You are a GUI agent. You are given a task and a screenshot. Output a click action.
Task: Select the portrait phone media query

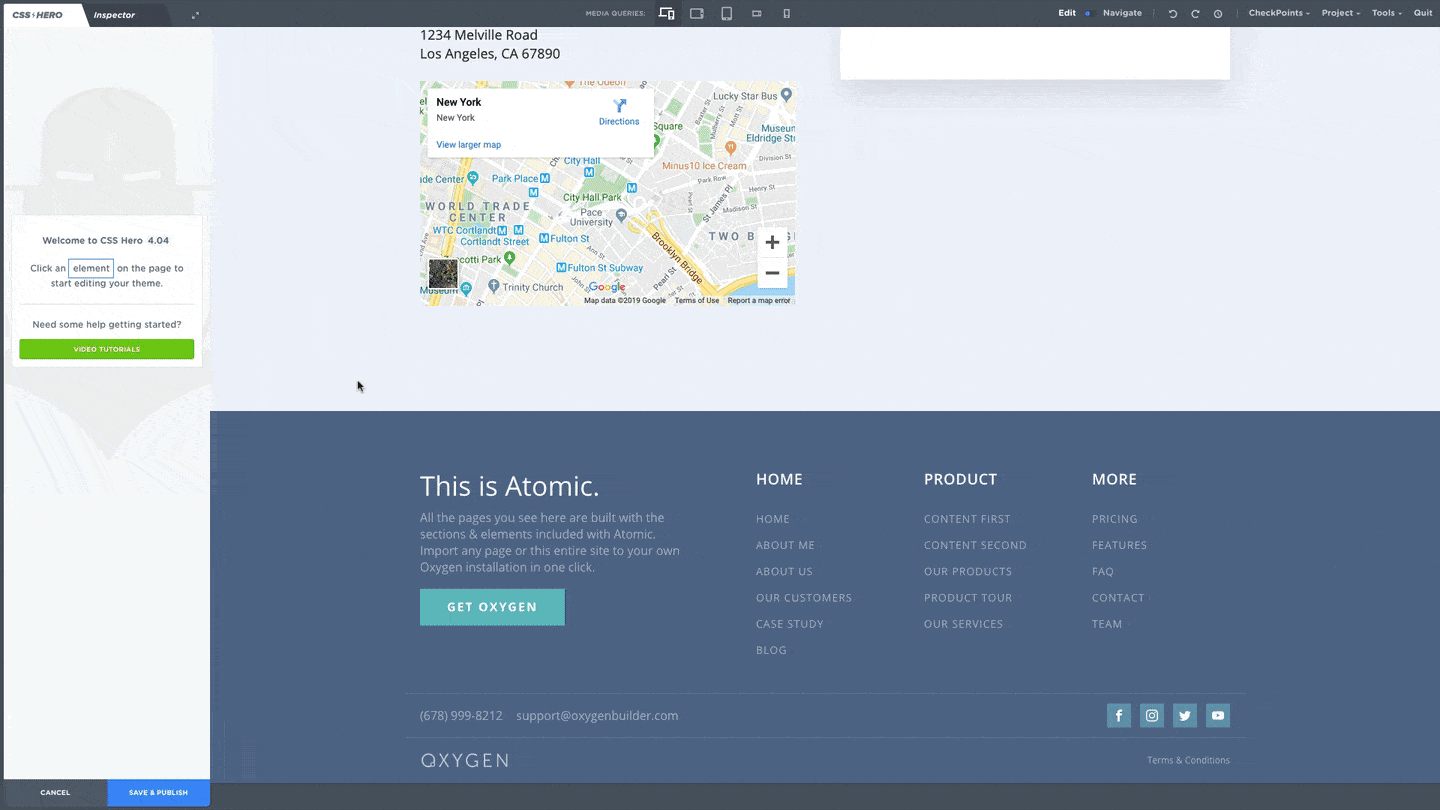click(787, 14)
